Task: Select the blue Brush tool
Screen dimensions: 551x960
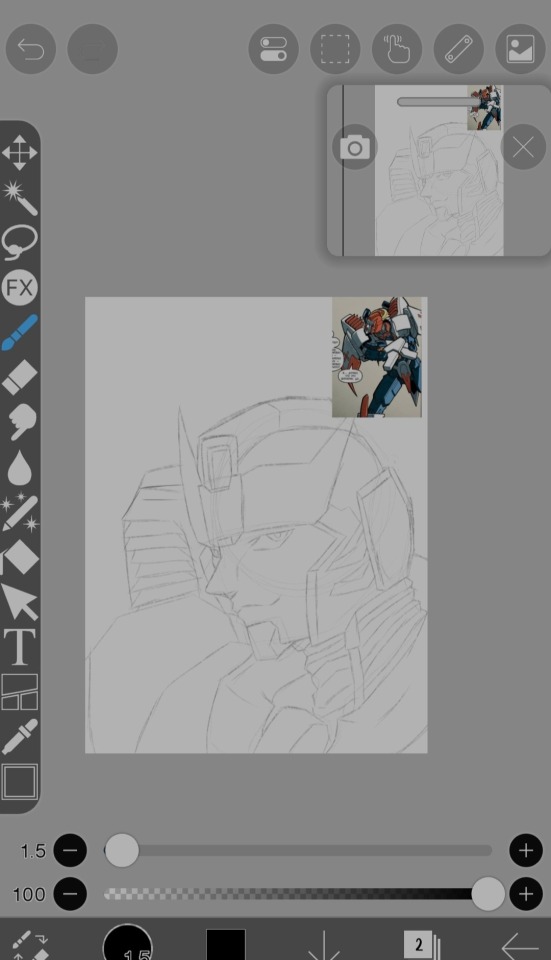Action: click(20, 332)
